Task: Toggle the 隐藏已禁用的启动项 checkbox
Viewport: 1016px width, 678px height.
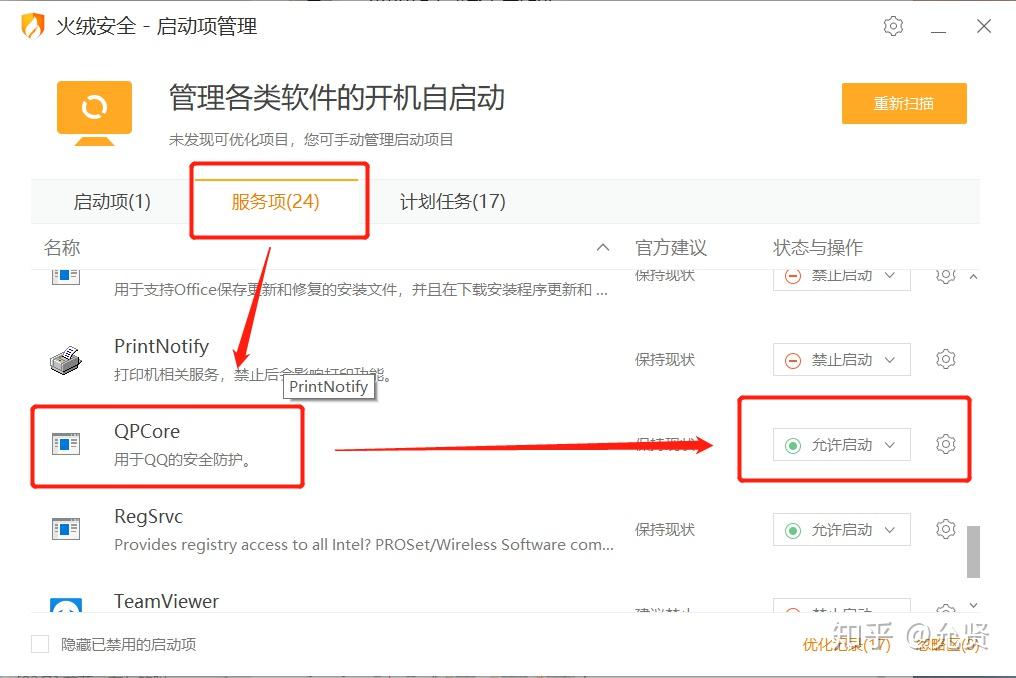Action: [40, 644]
